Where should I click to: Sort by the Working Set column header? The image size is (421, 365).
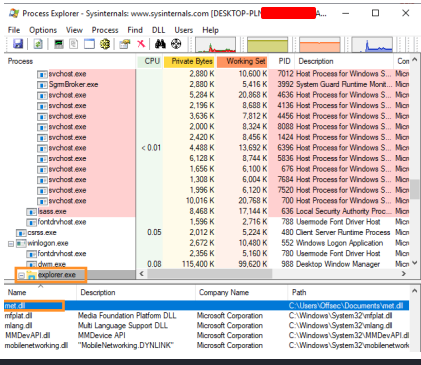point(242,61)
